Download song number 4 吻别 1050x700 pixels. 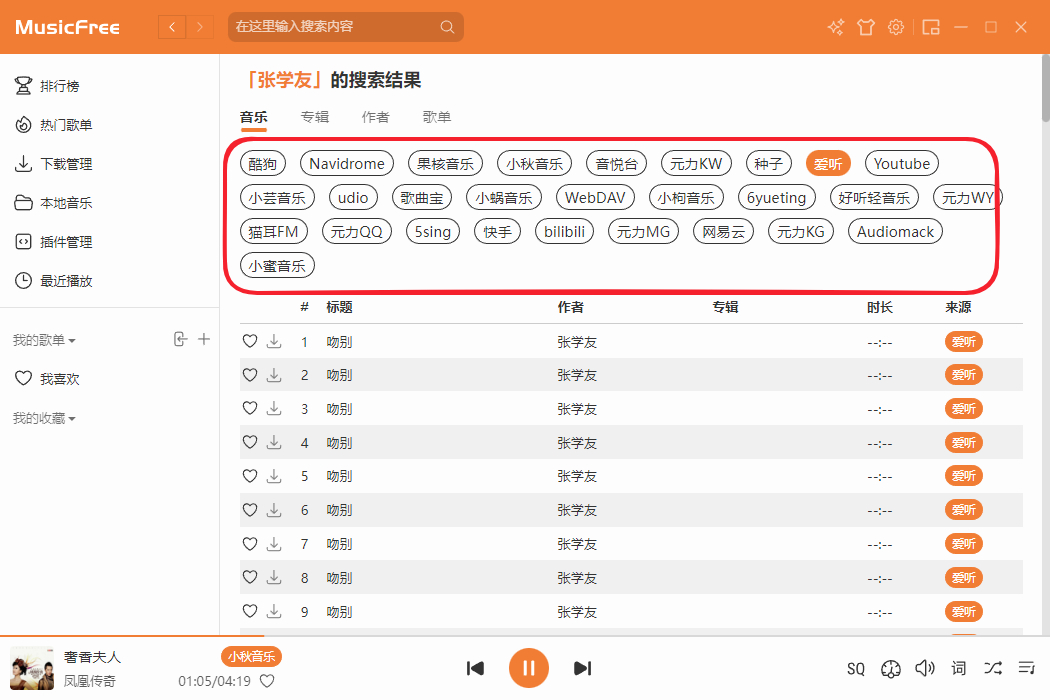(x=274, y=442)
